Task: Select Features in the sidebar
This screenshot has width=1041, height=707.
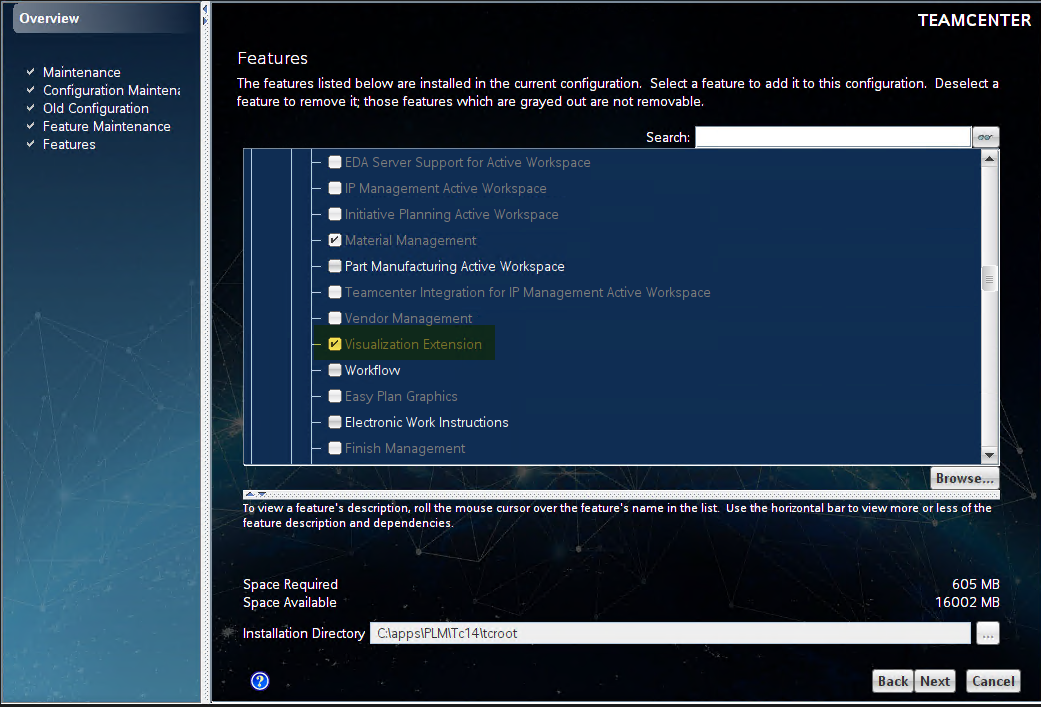Action: 69,144
